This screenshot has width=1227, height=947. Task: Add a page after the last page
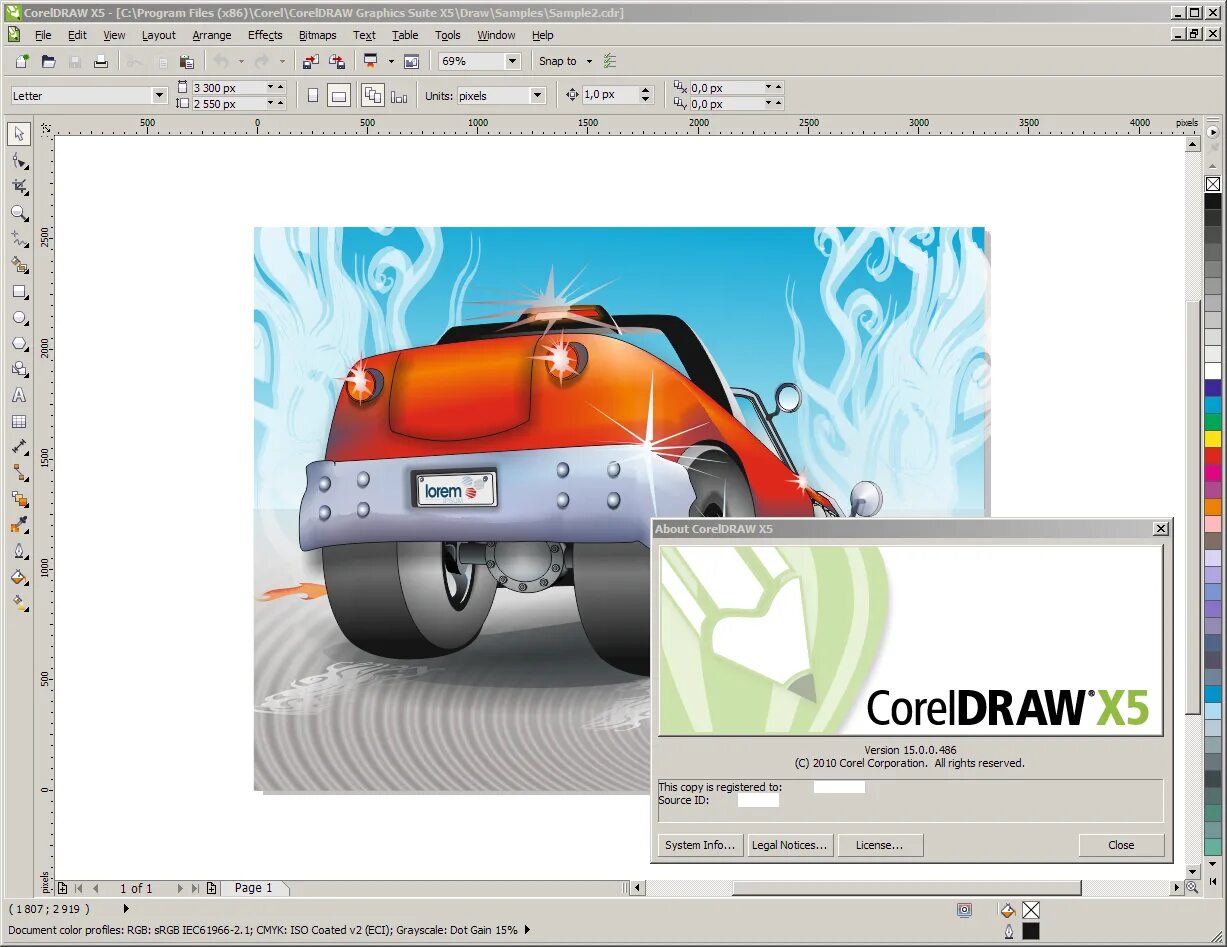211,888
